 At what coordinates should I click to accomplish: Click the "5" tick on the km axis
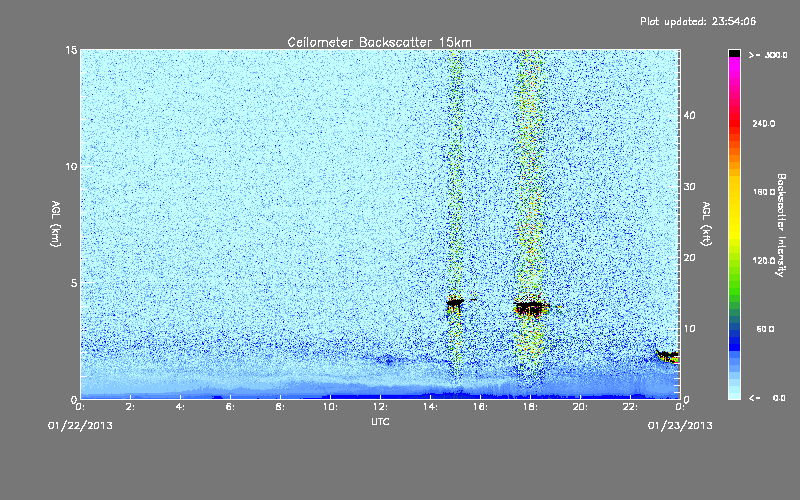(x=74, y=283)
